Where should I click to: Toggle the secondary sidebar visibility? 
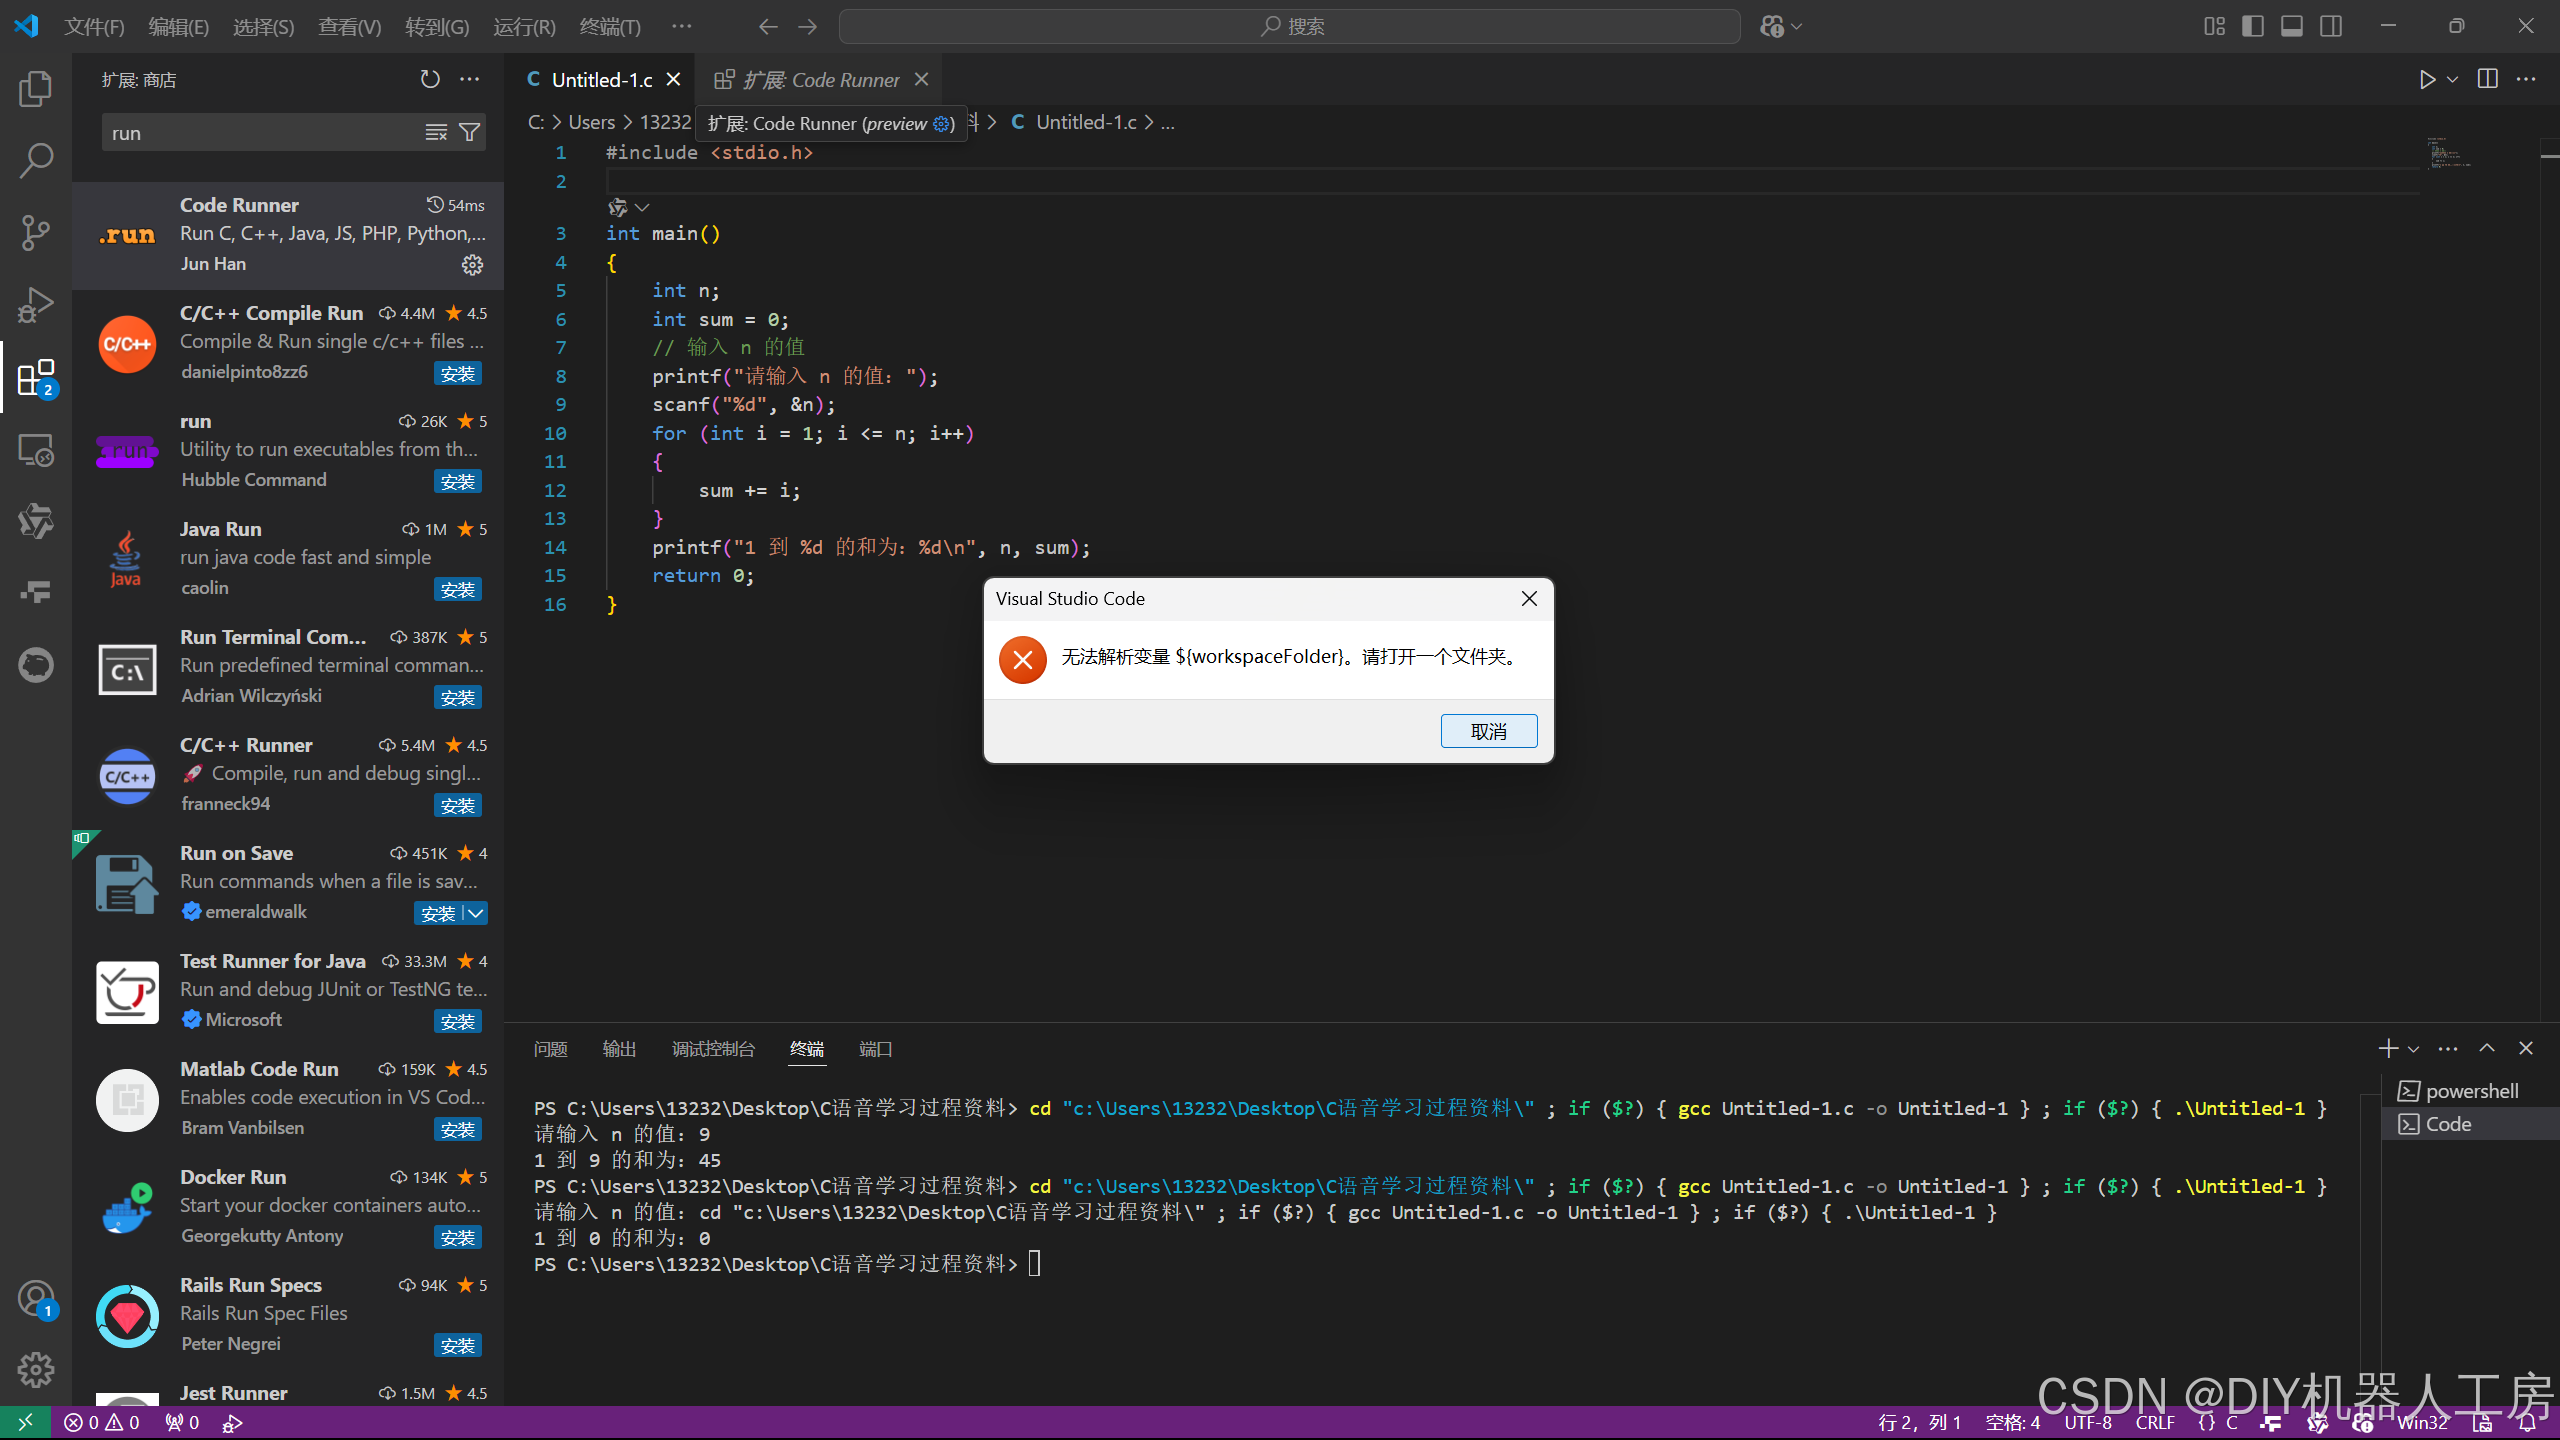2331,26
